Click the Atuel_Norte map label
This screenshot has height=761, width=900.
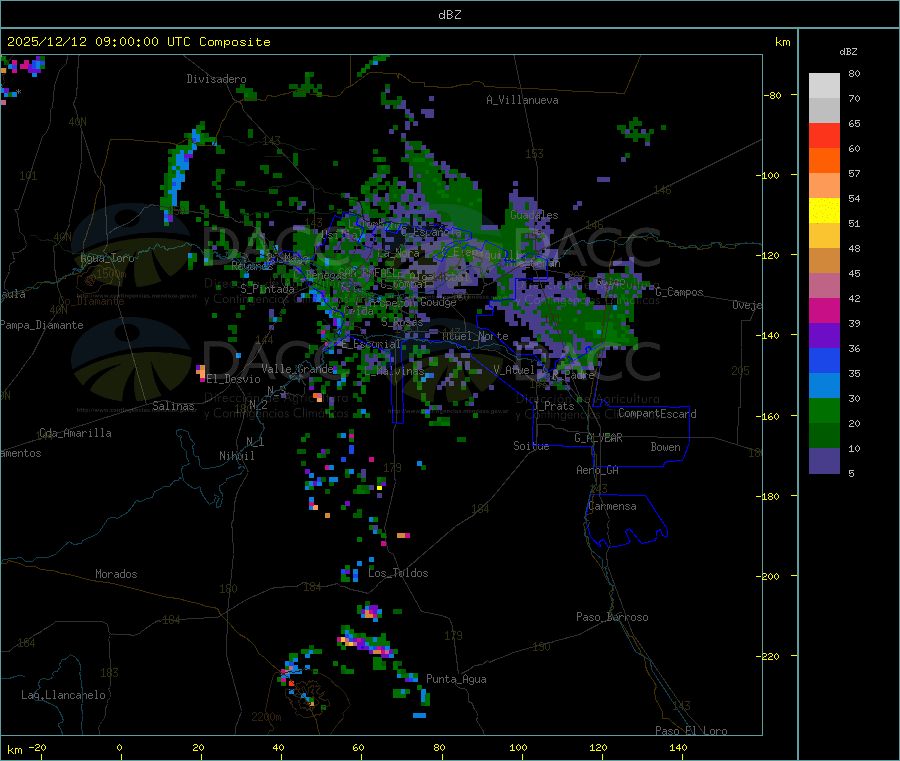click(475, 336)
